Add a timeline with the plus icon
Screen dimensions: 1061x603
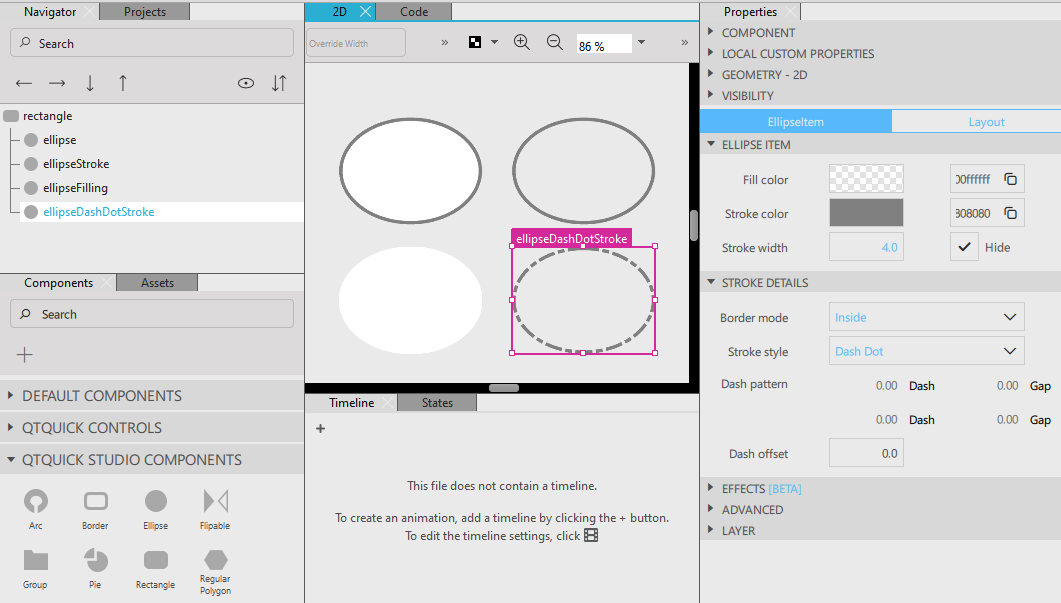click(x=320, y=429)
